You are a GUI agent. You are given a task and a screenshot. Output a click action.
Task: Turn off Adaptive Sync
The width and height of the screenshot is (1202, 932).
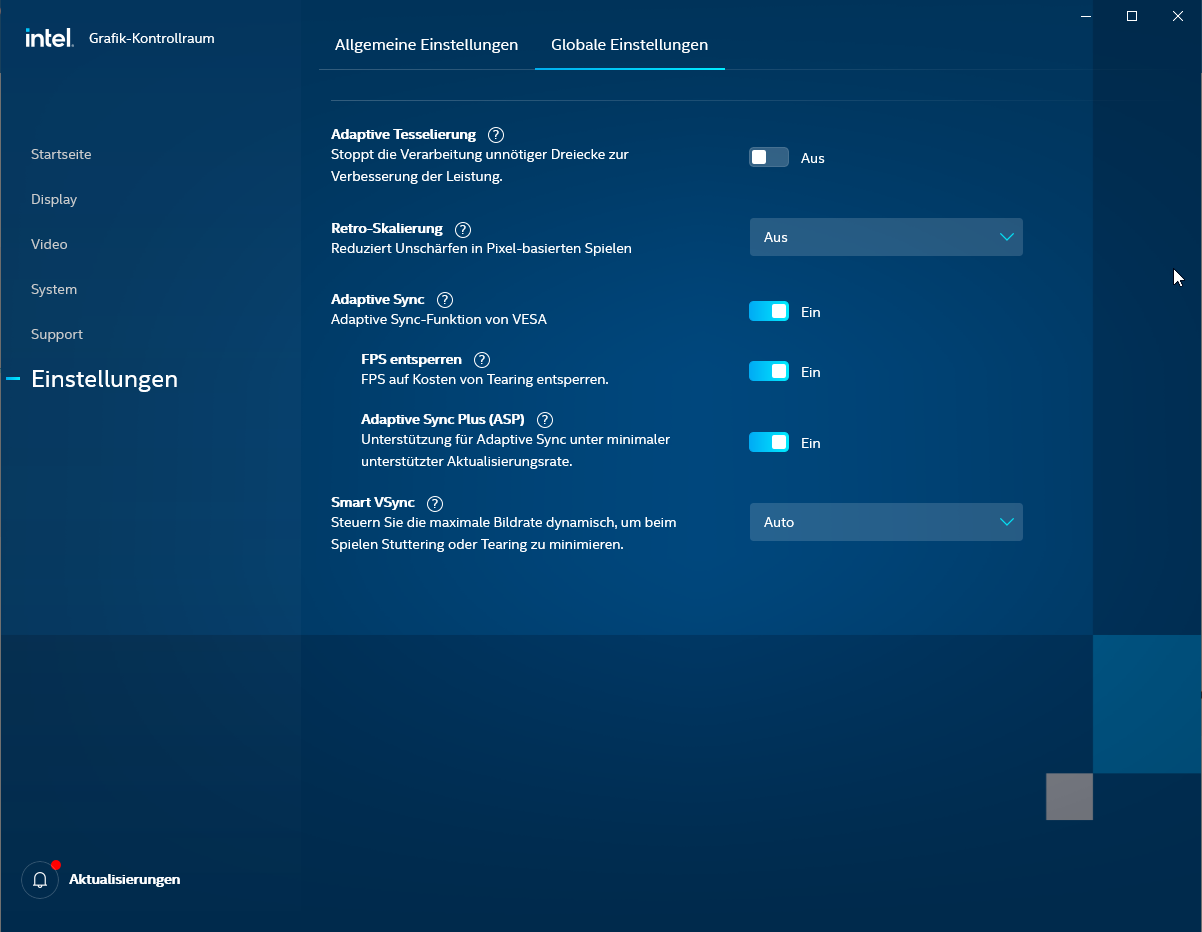pyautogui.click(x=768, y=311)
